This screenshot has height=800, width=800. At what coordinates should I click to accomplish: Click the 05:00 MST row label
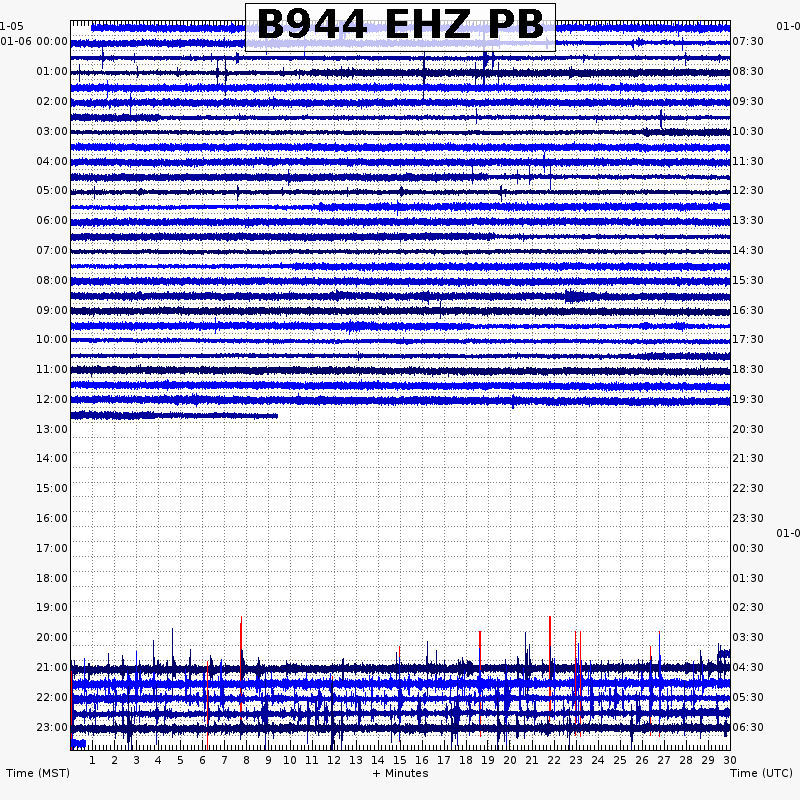52,190
